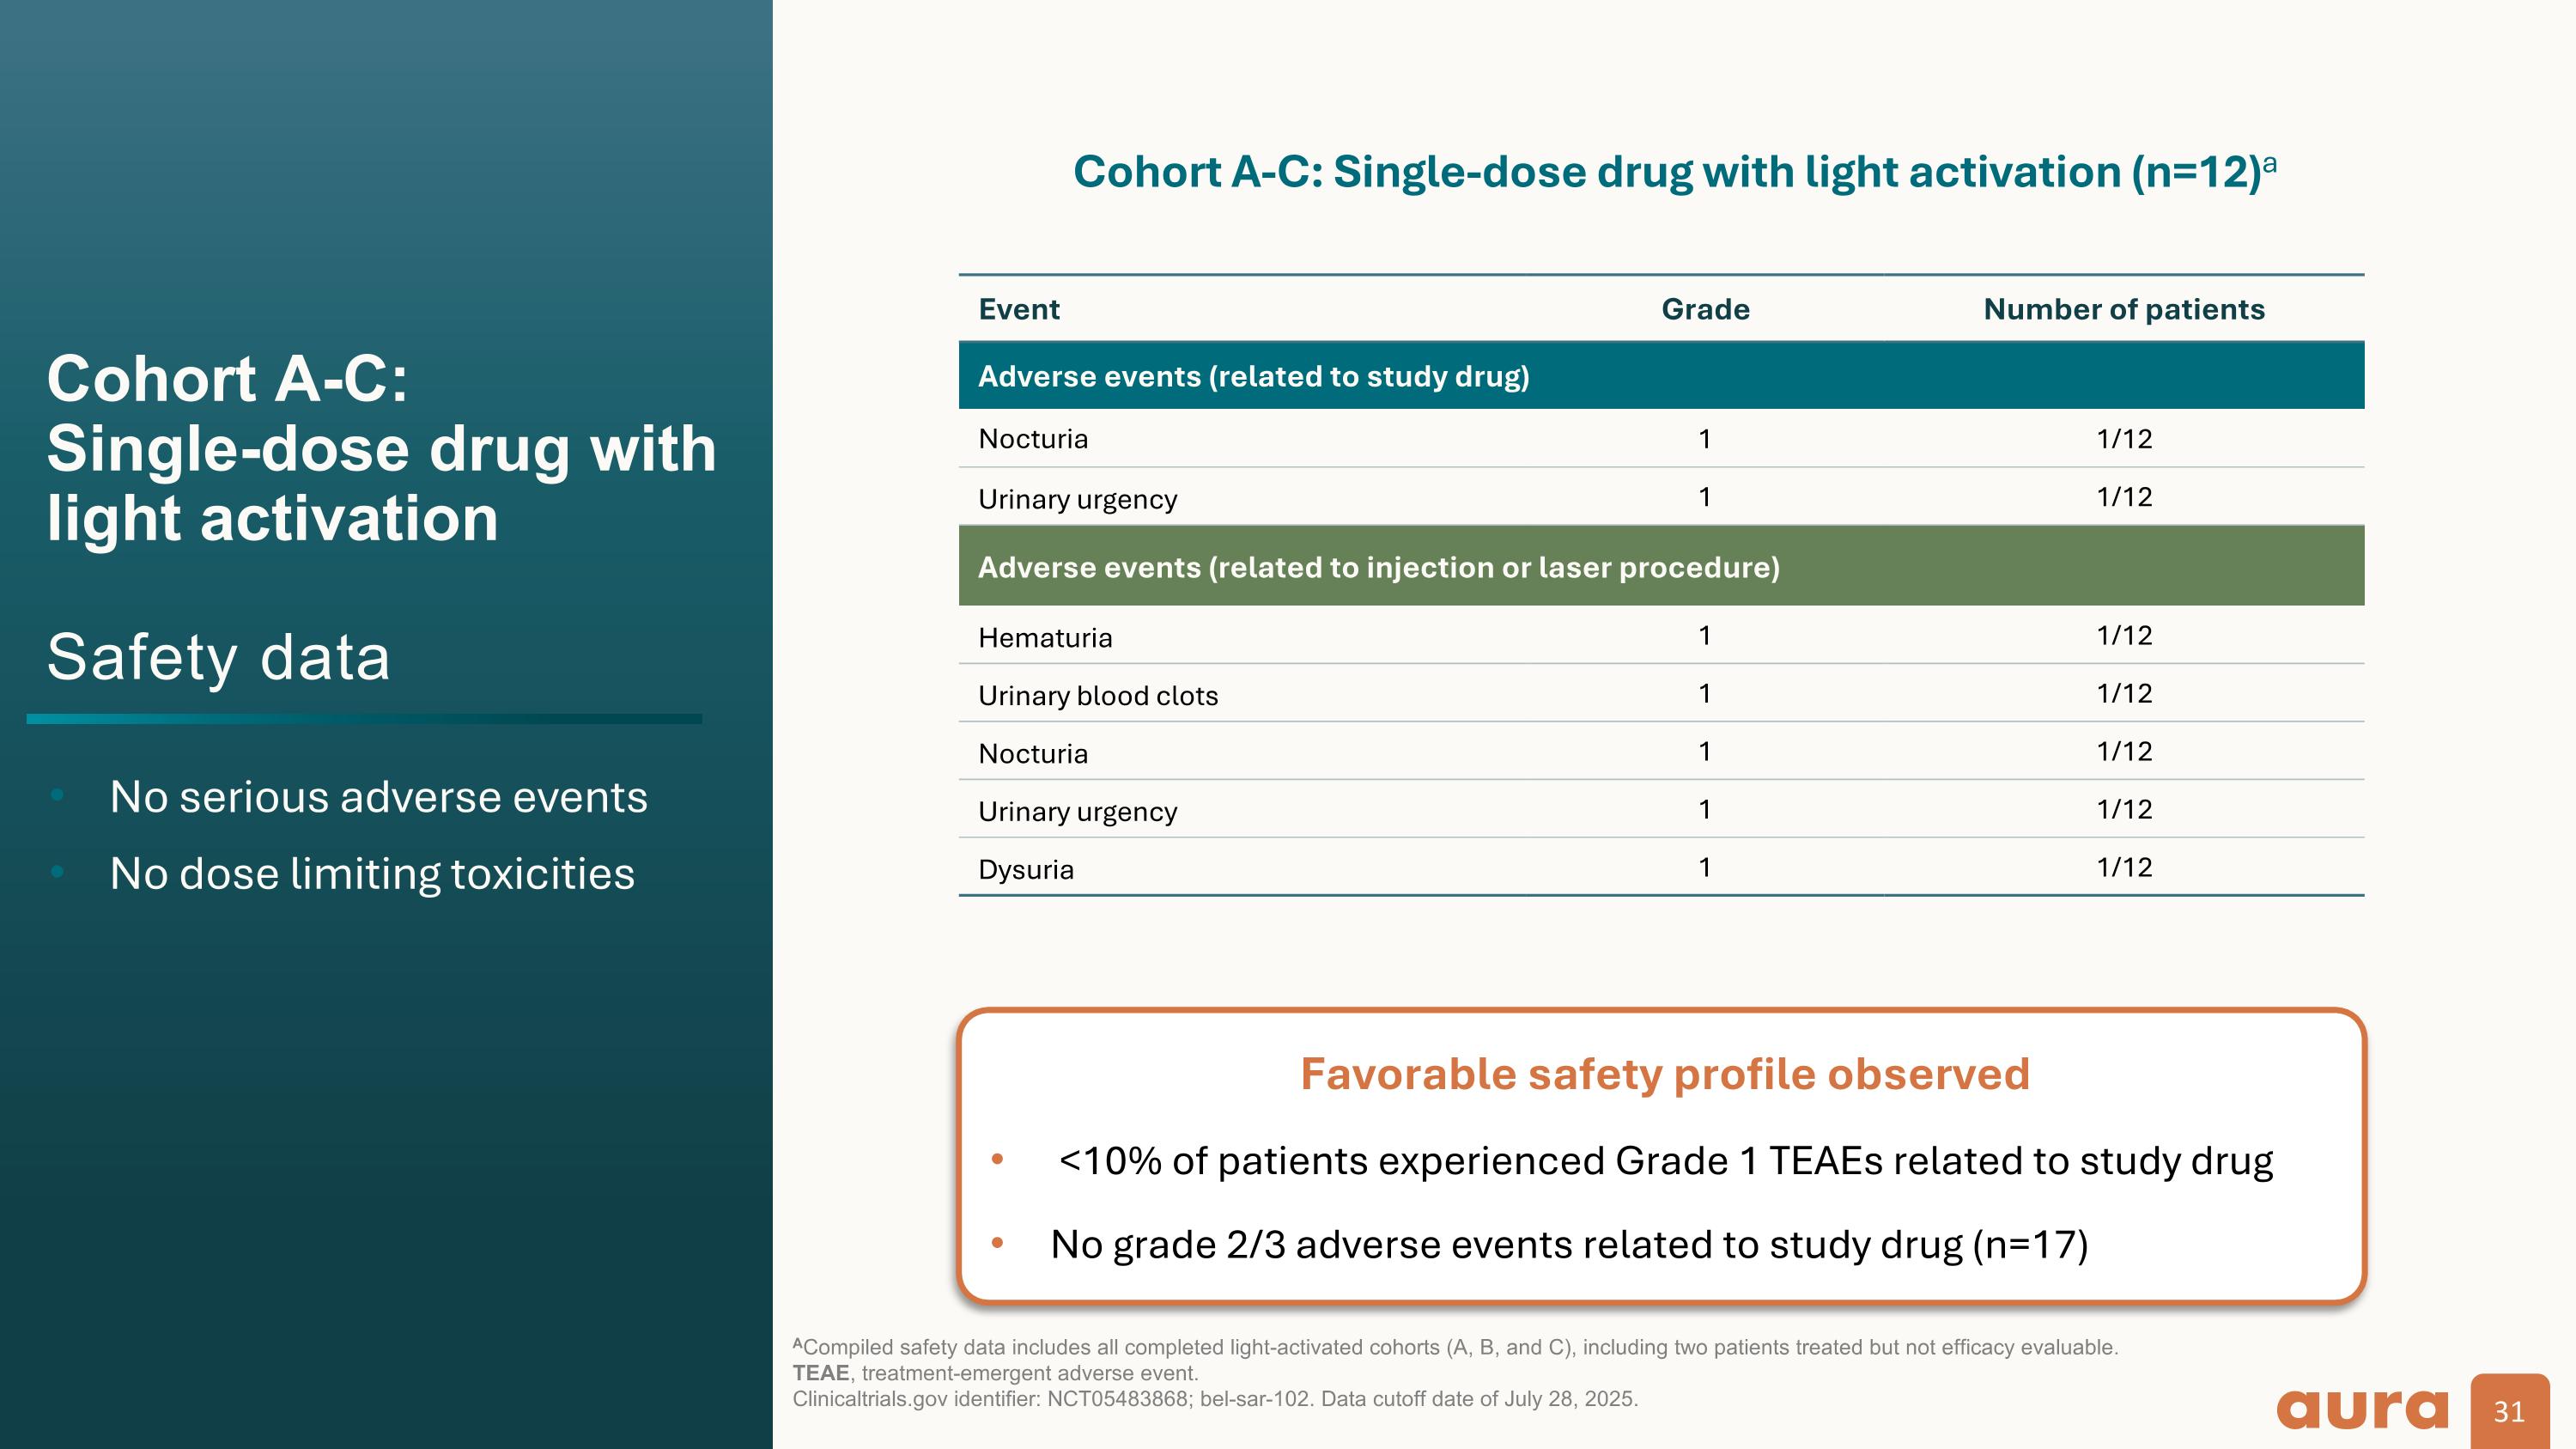Viewport: 2576px width, 1449px height.
Task: Click the "Favorable safety profile observed" heading
Action: pyautogui.click(x=1665, y=1074)
